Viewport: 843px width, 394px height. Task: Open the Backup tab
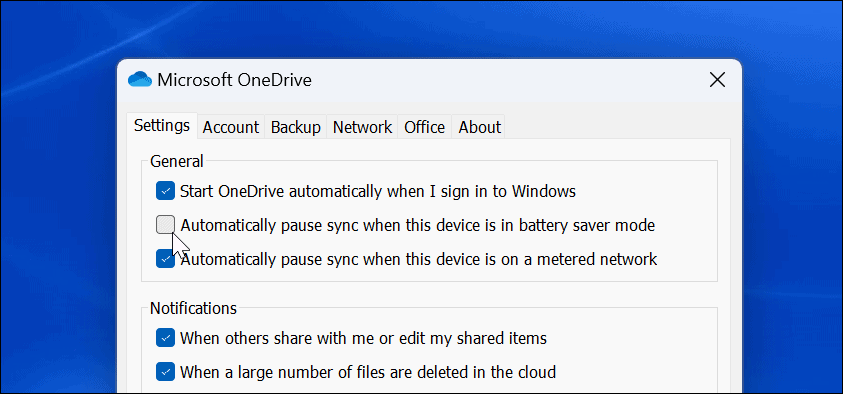pos(296,127)
